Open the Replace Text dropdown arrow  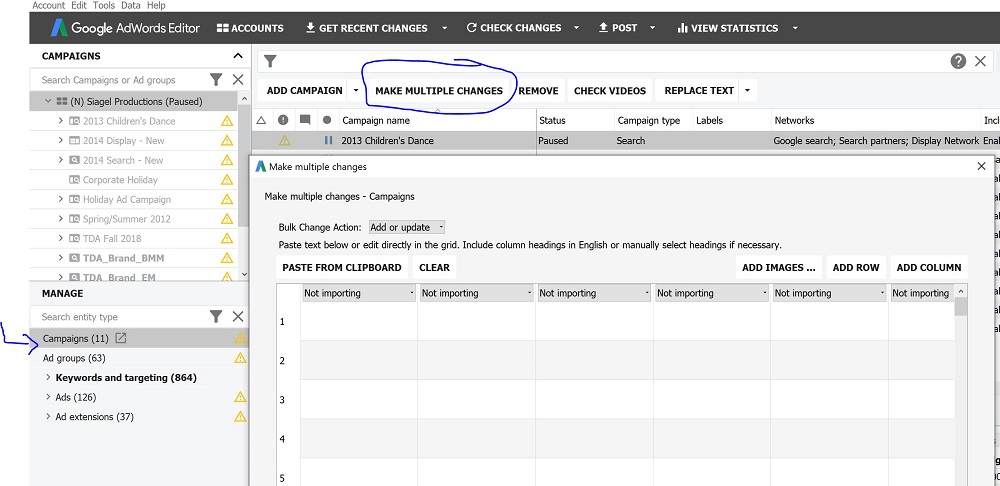click(747, 91)
